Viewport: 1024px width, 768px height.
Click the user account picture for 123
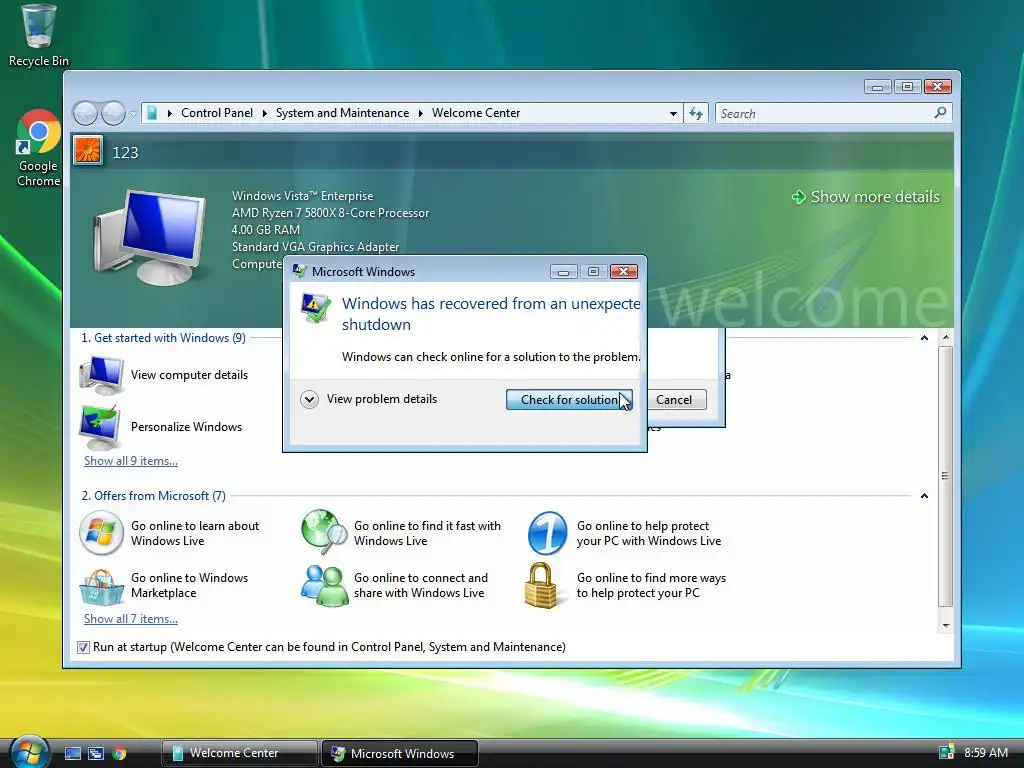coord(88,150)
